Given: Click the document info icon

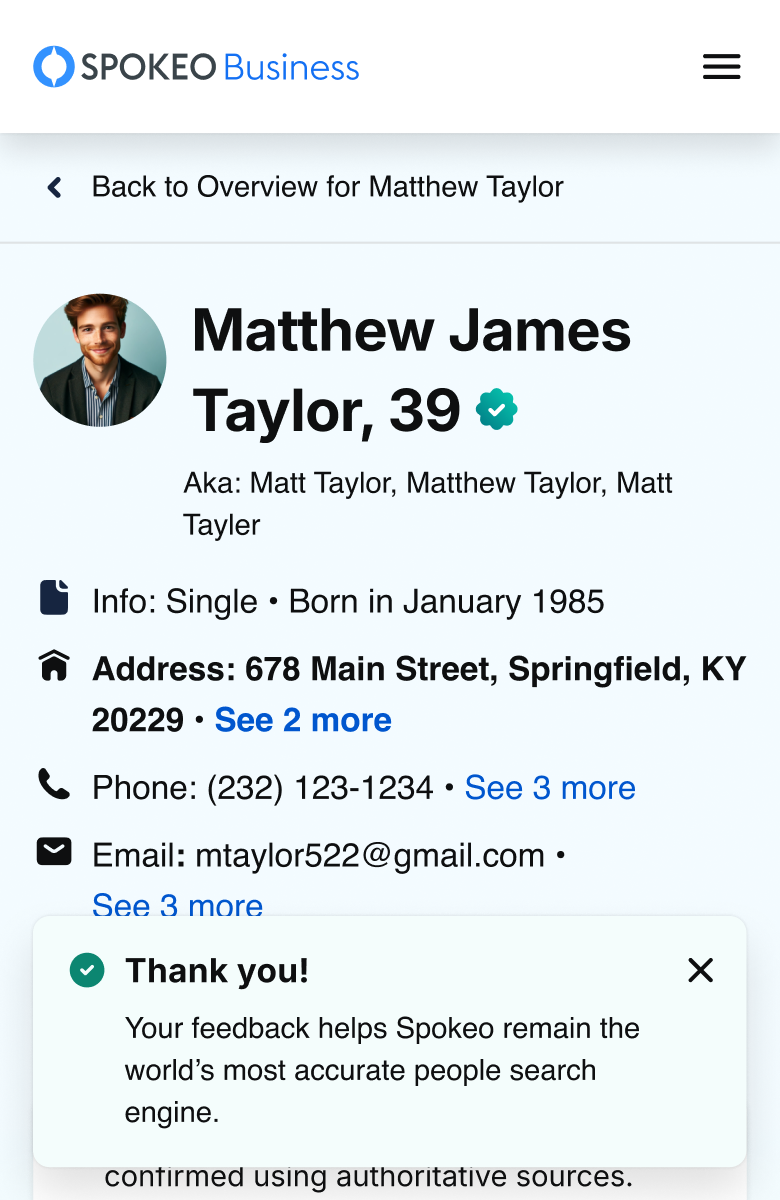Looking at the screenshot, I should click(54, 597).
